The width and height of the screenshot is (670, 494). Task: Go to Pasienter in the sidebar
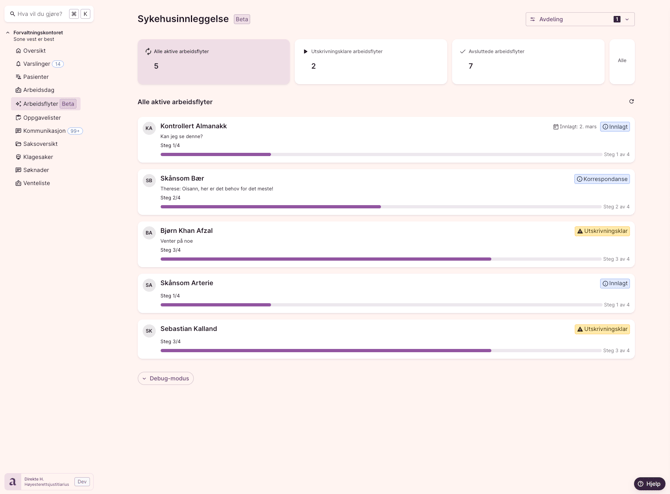point(36,77)
